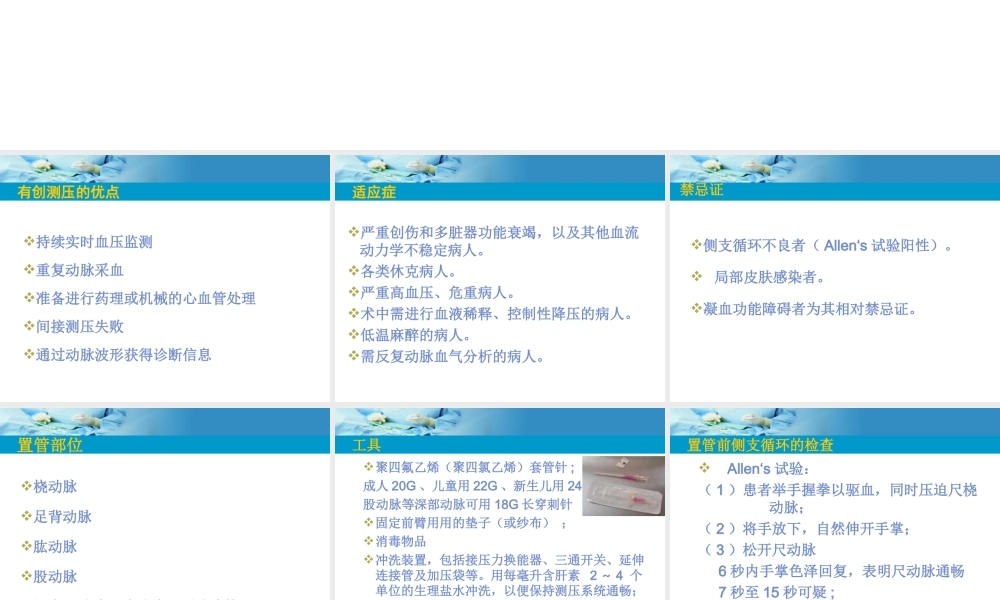
Task: Select the text 股动脉
Action: pyautogui.click(x=52, y=577)
